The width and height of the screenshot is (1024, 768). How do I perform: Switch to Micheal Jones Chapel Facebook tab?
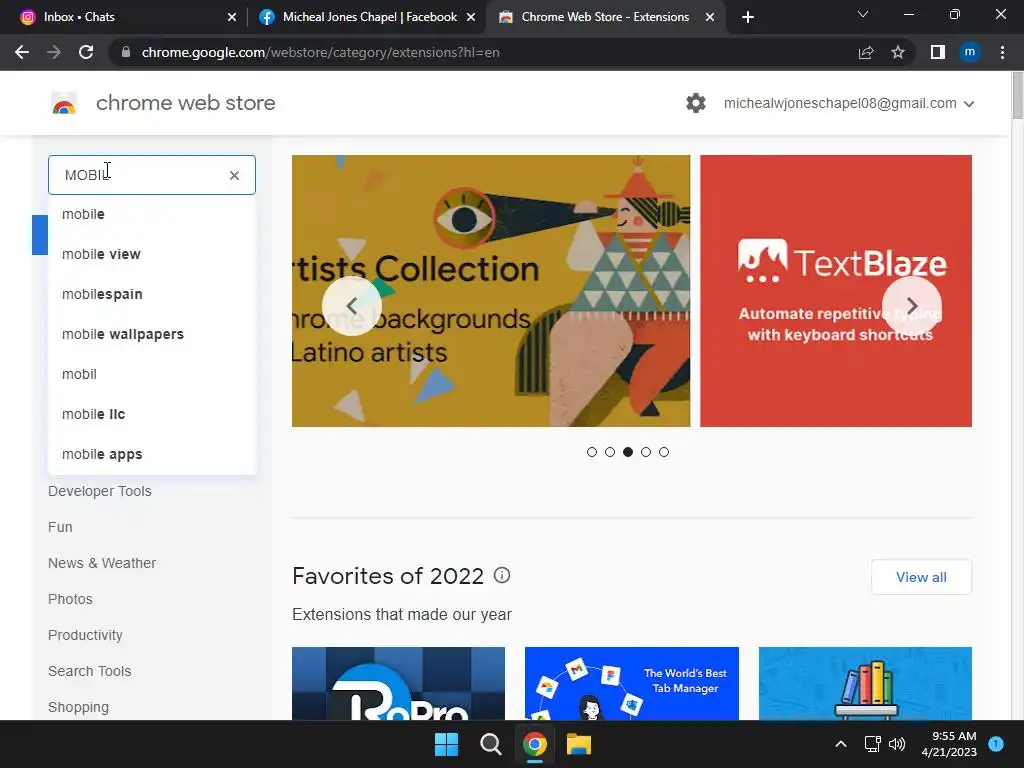[367, 17]
